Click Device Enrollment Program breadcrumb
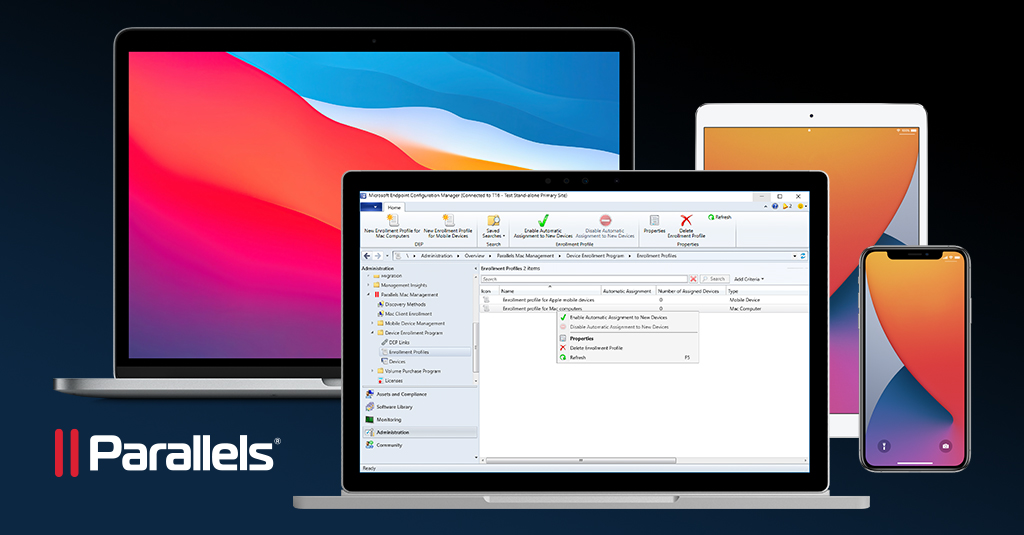Image resolution: width=1024 pixels, height=535 pixels. [595, 256]
